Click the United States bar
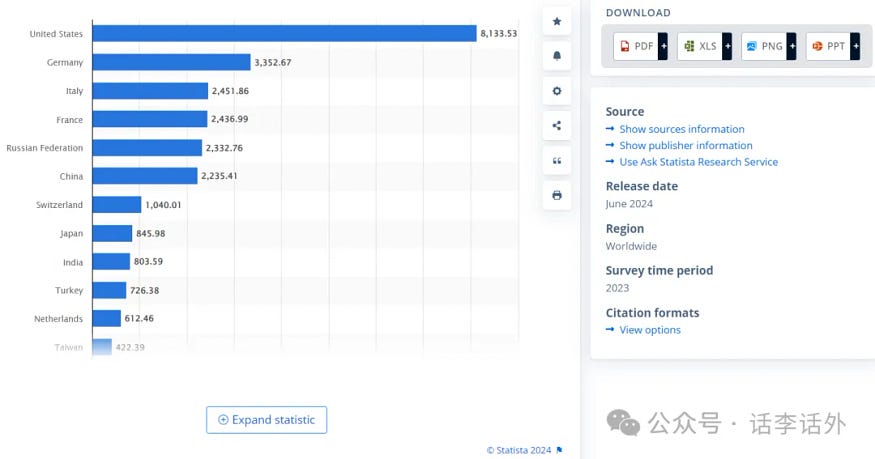This screenshot has height=459, width=875. click(x=284, y=34)
